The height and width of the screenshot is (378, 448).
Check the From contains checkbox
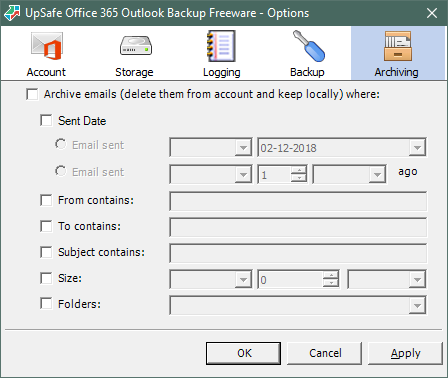coord(46,200)
